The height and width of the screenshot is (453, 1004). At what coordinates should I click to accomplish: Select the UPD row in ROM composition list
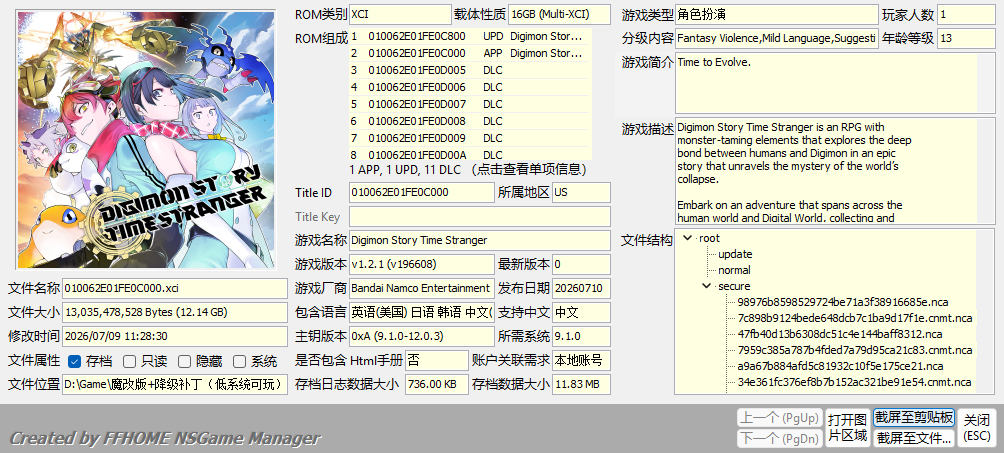click(469, 37)
